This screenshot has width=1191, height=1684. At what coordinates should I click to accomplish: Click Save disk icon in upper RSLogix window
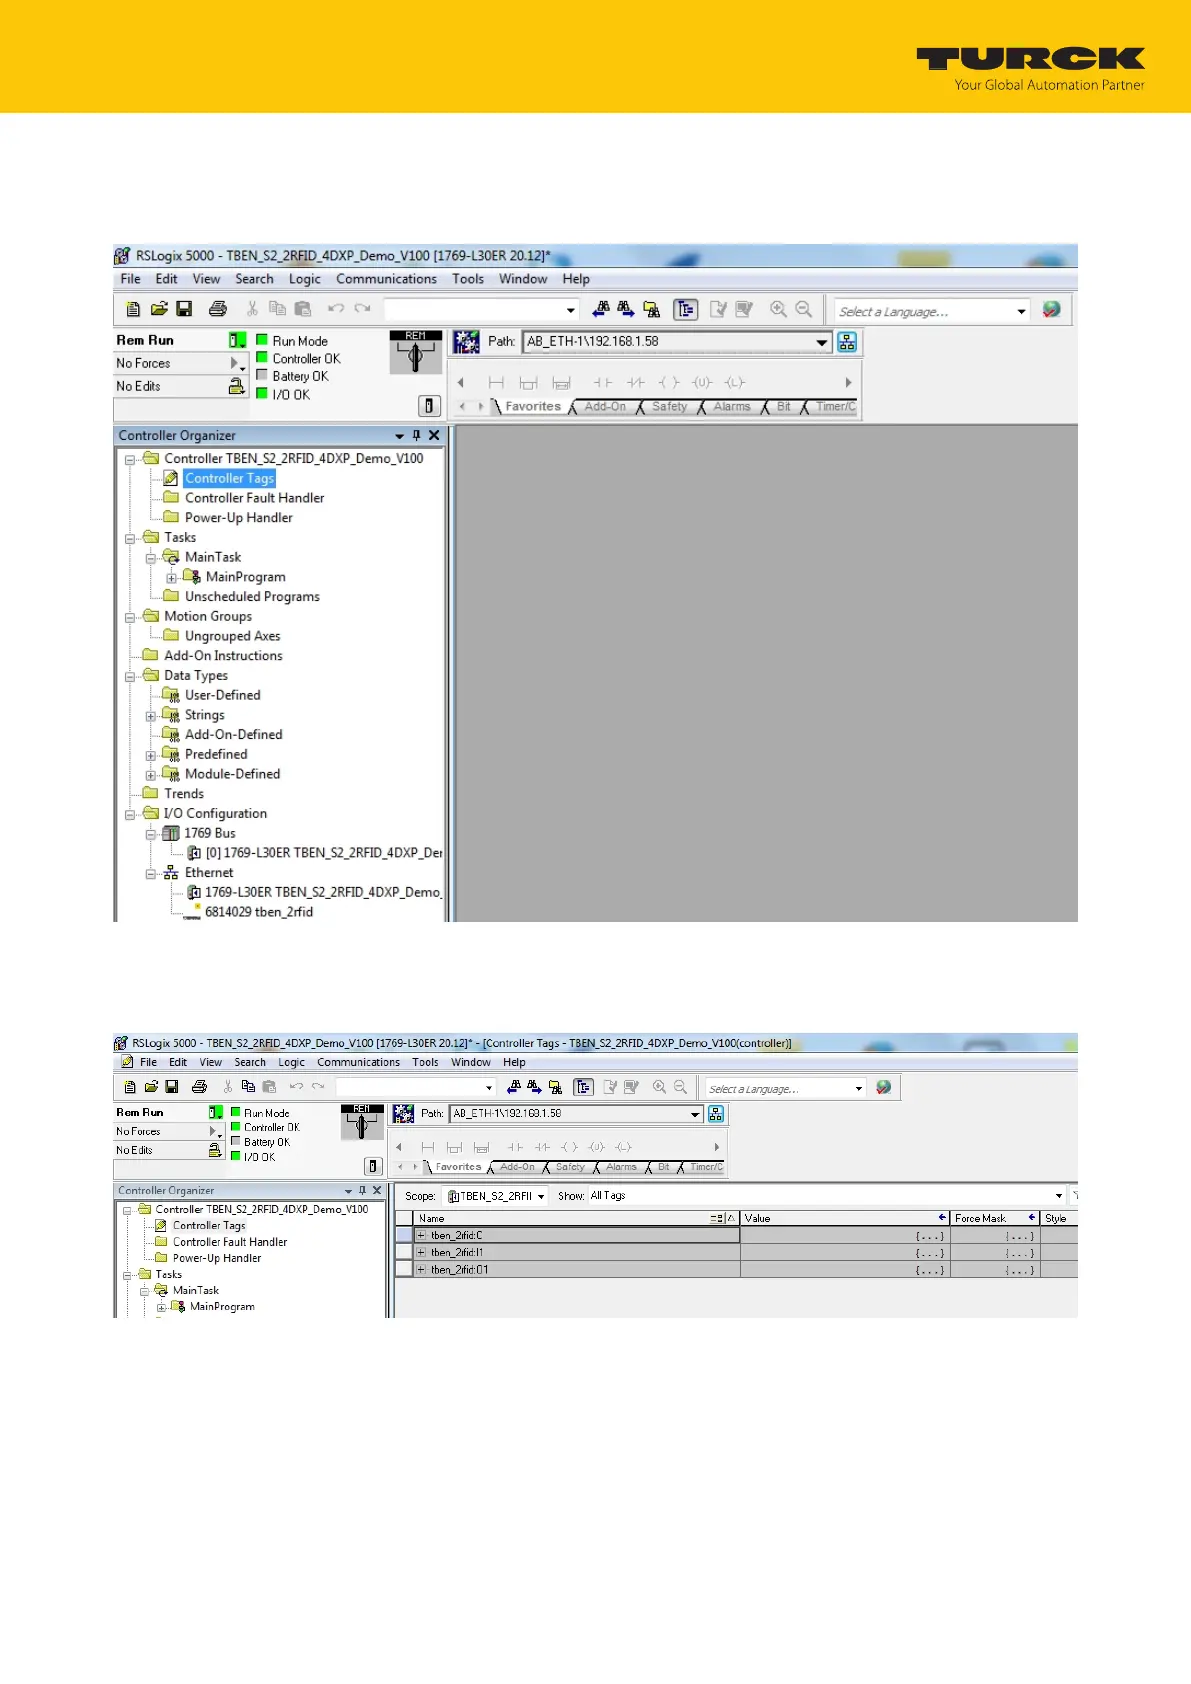184,310
